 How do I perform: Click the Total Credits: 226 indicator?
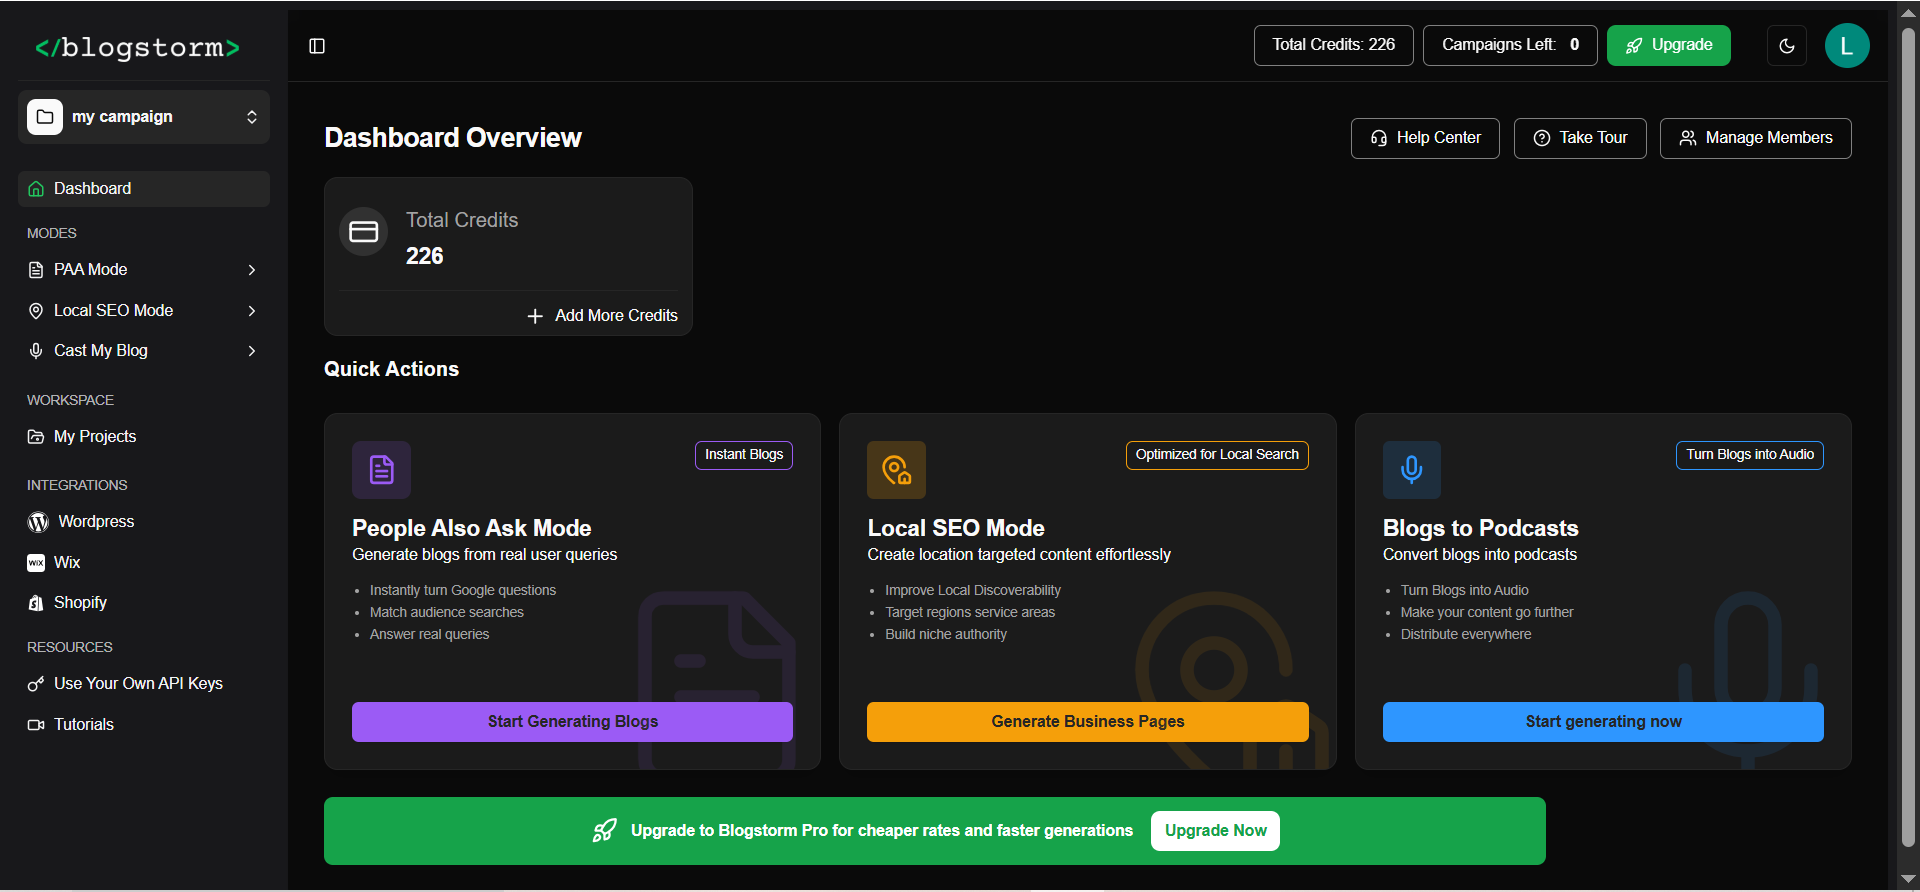click(x=1333, y=45)
